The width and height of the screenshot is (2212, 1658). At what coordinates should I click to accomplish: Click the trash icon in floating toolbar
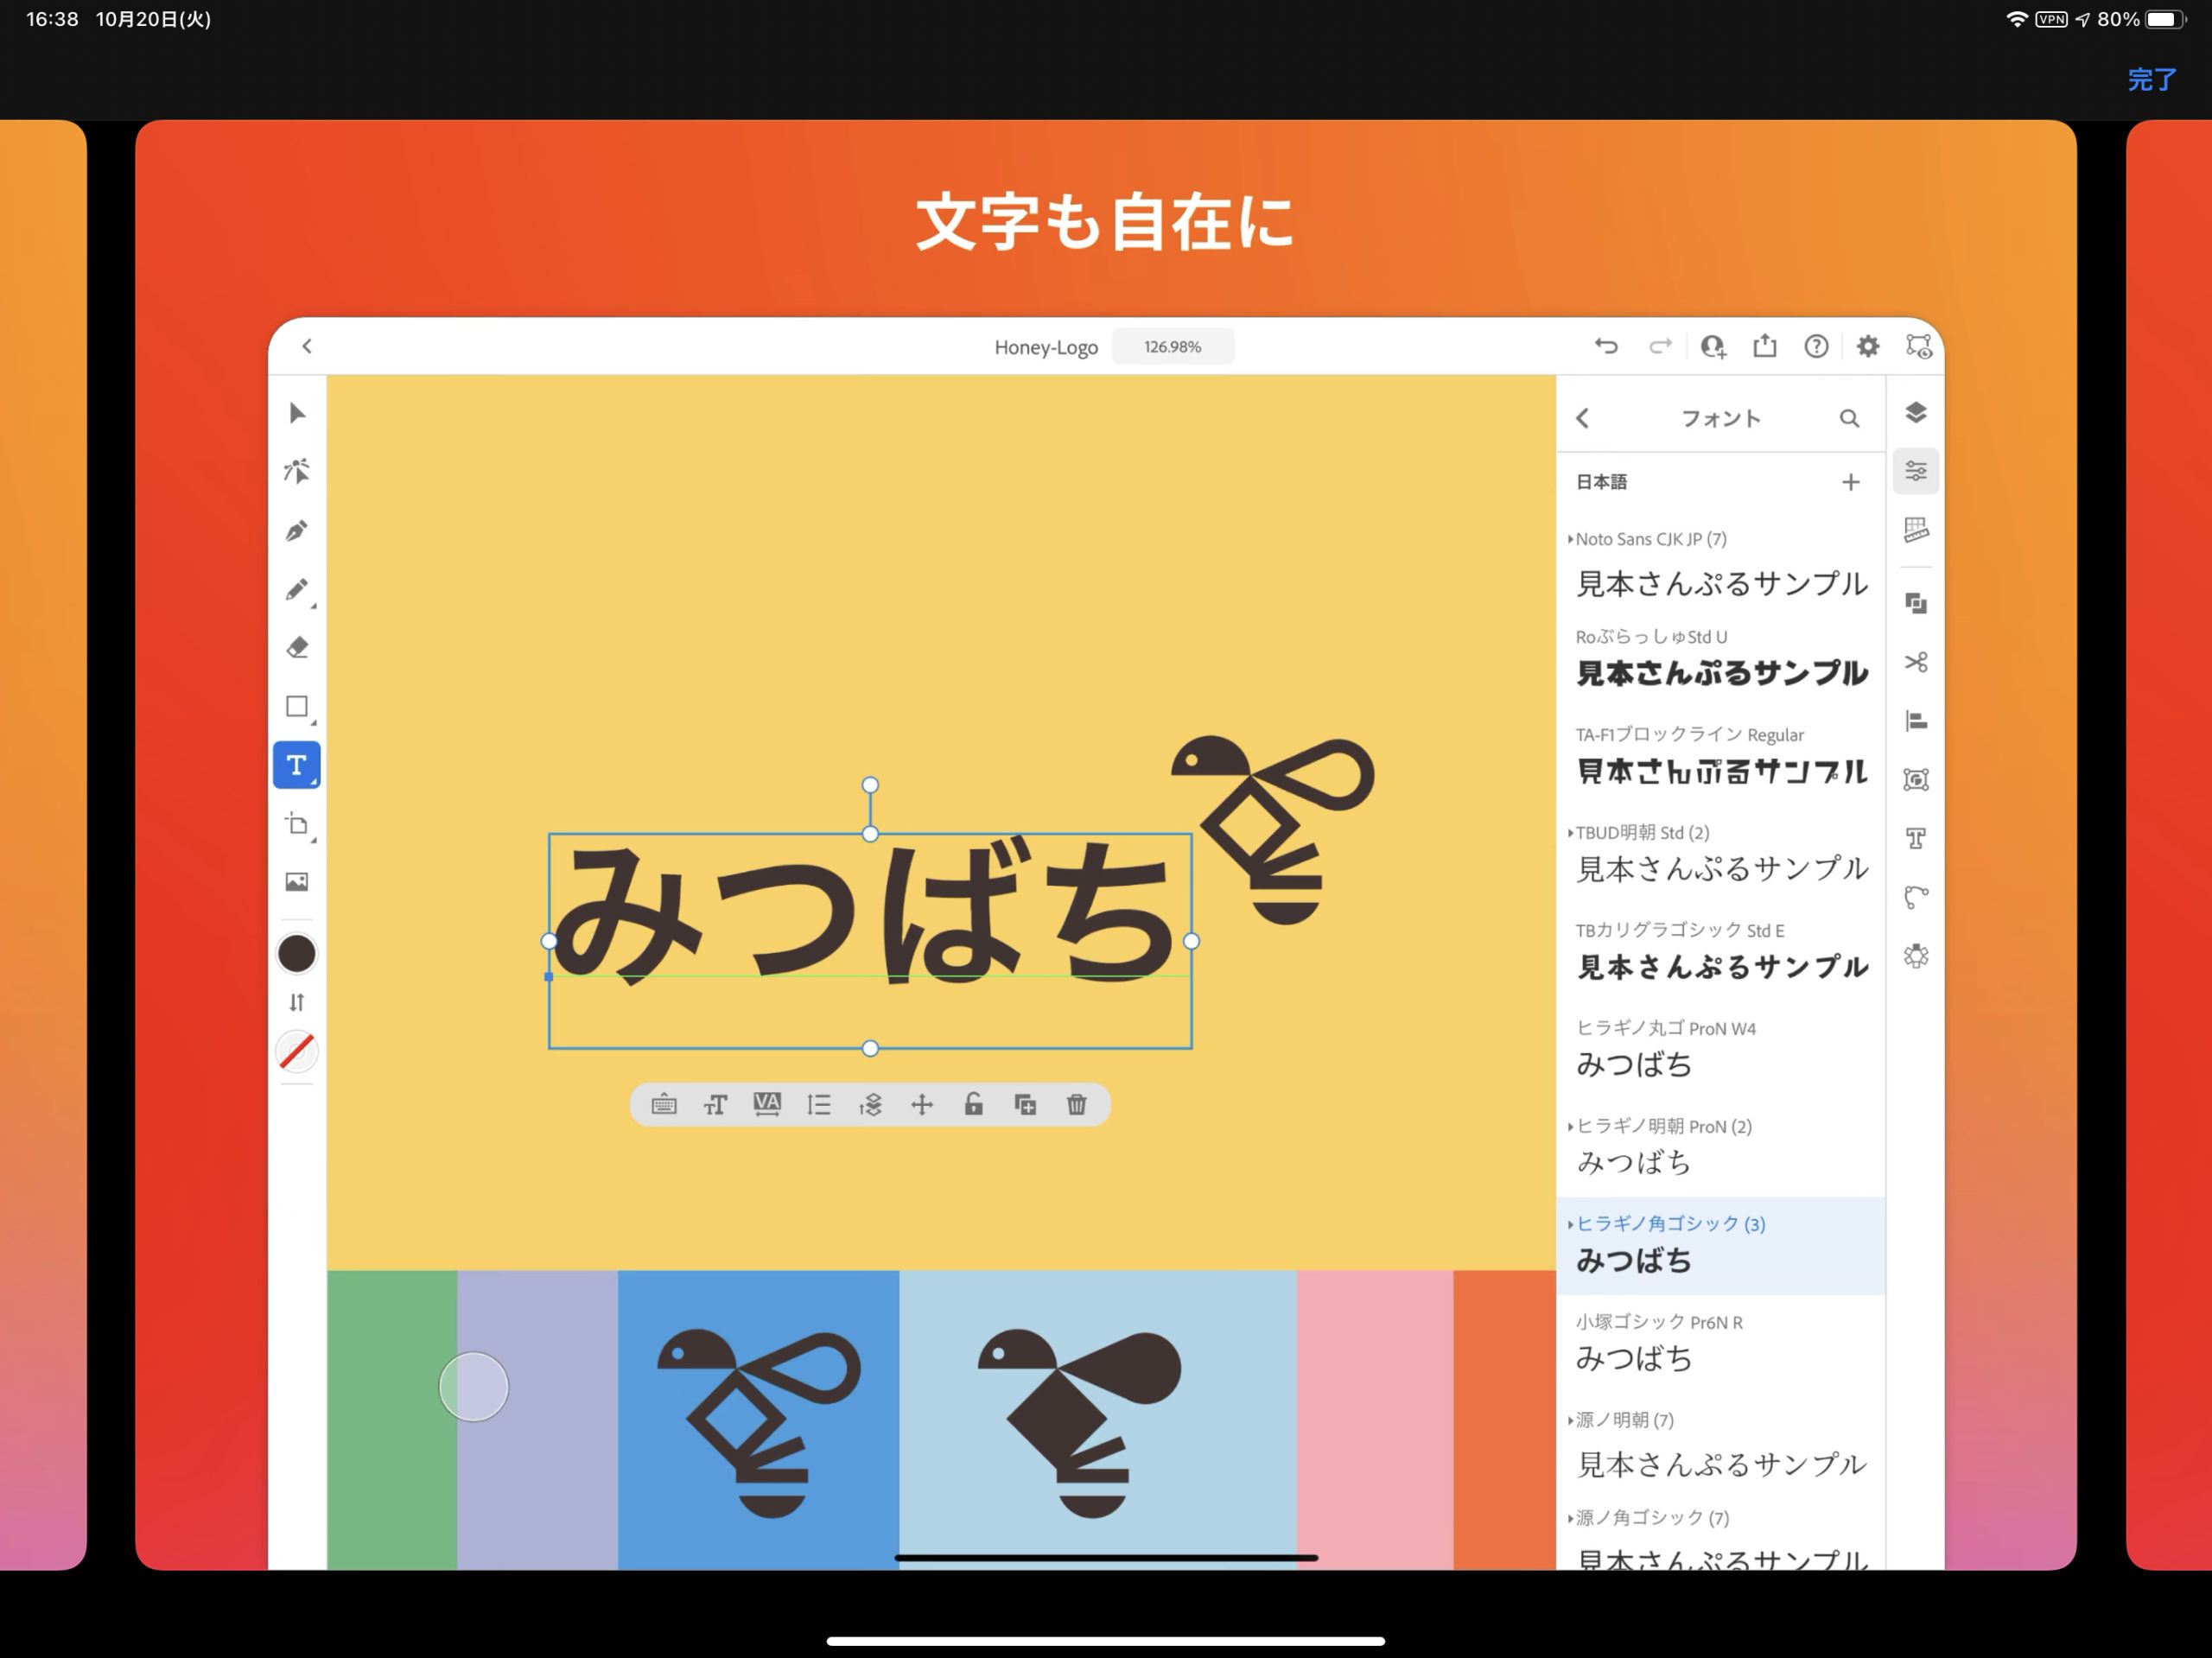1076,1105
